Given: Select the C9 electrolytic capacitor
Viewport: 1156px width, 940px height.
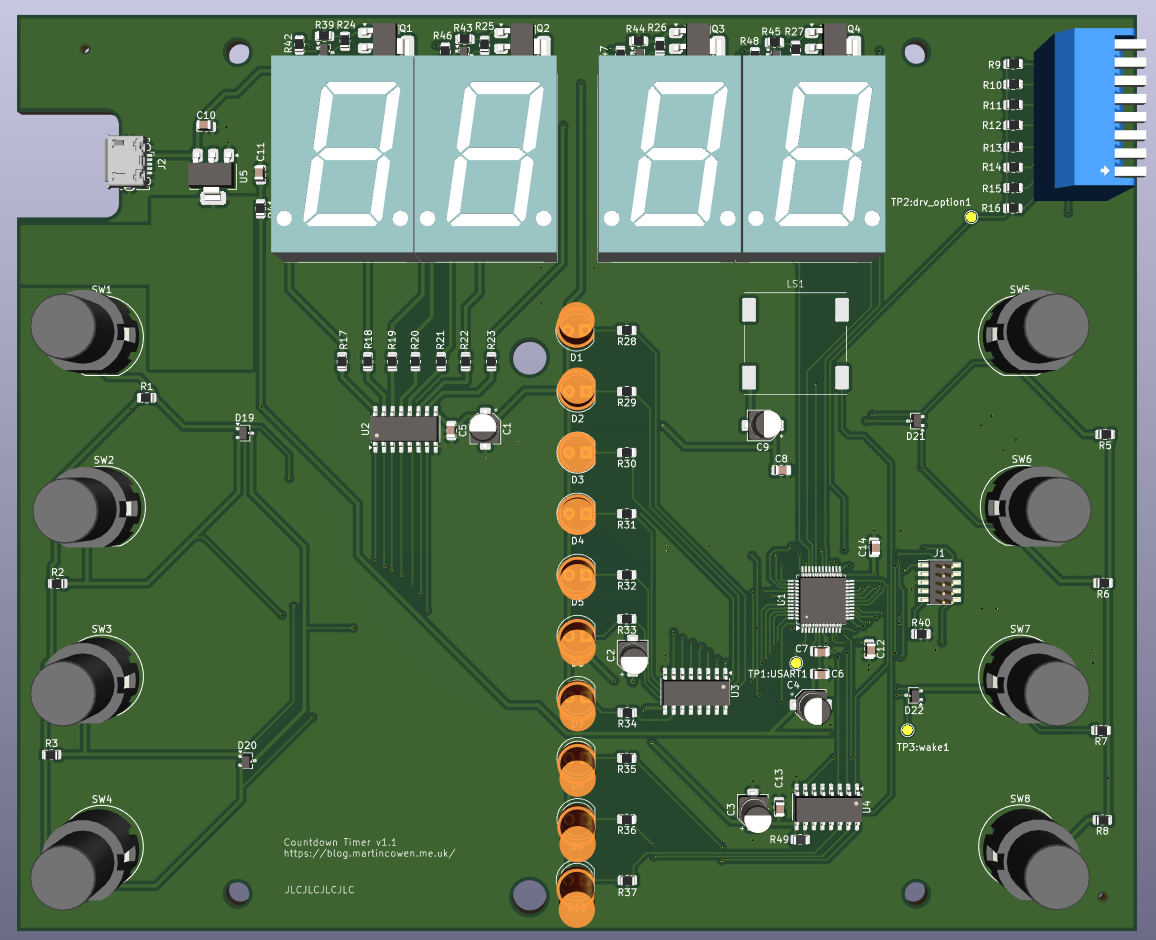Looking at the screenshot, I should (765, 425).
